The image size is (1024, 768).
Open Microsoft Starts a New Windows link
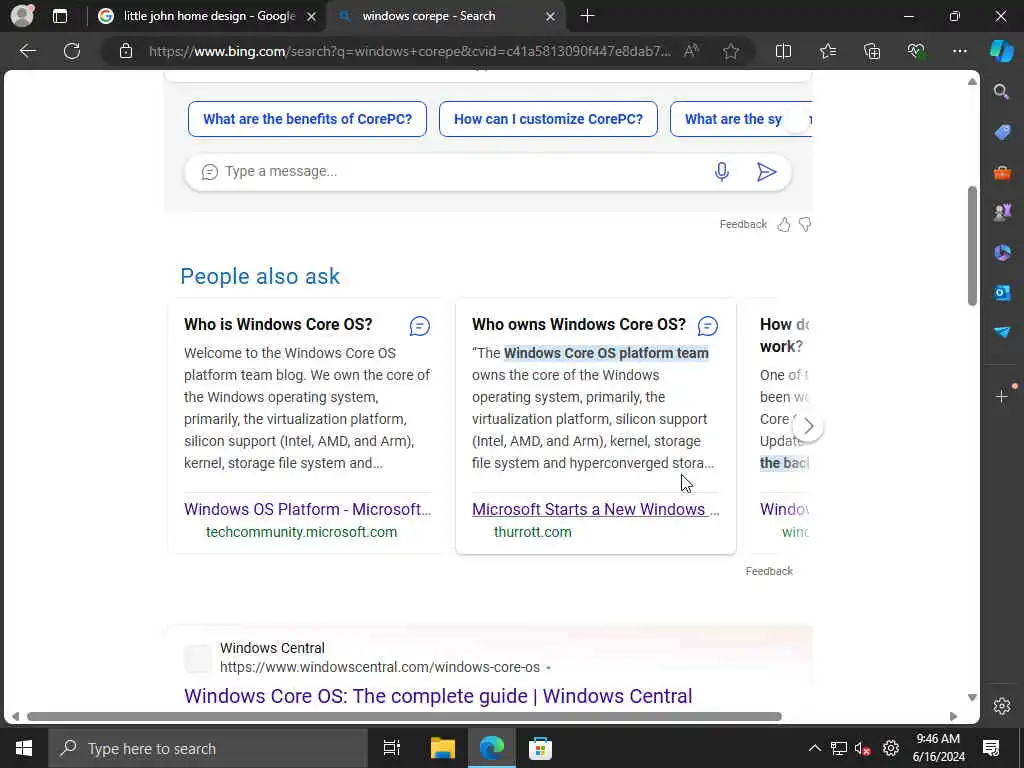point(596,509)
